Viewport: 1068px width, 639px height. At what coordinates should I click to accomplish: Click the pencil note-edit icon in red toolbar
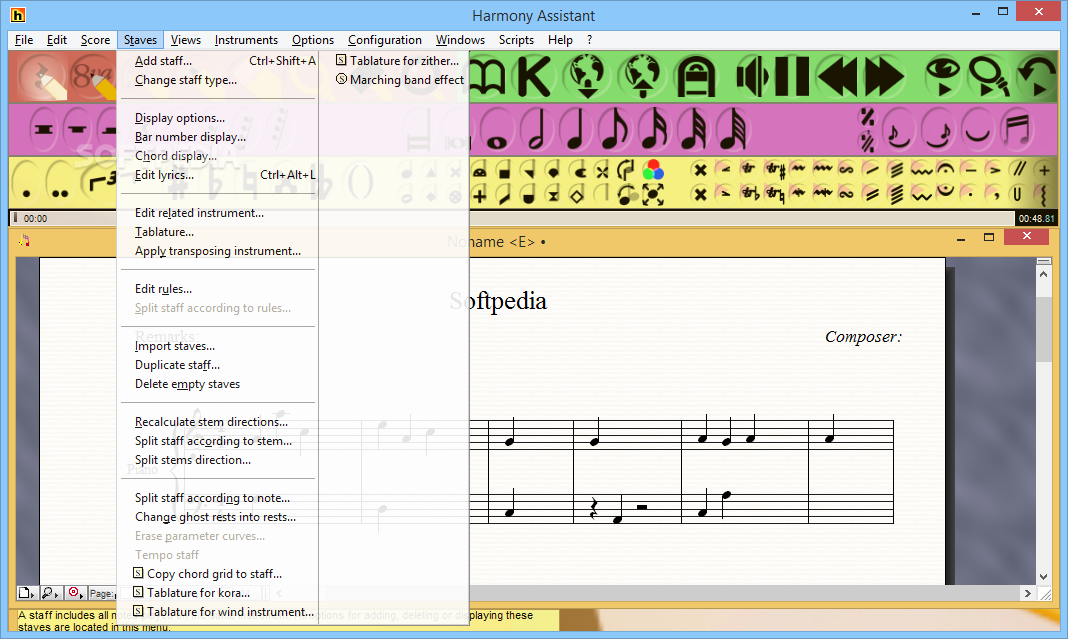[x=44, y=77]
